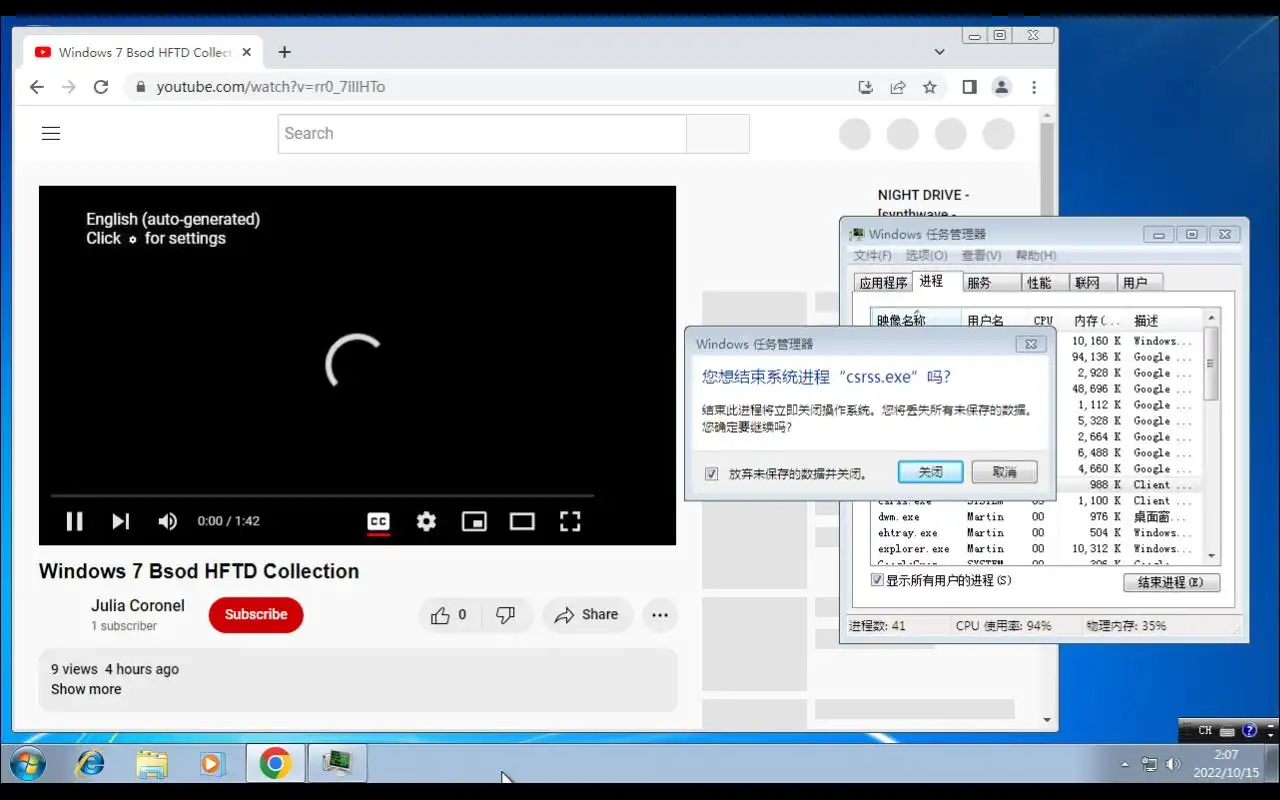Click the Chrome address bar URL
This screenshot has width=1280, height=800.
point(270,87)
